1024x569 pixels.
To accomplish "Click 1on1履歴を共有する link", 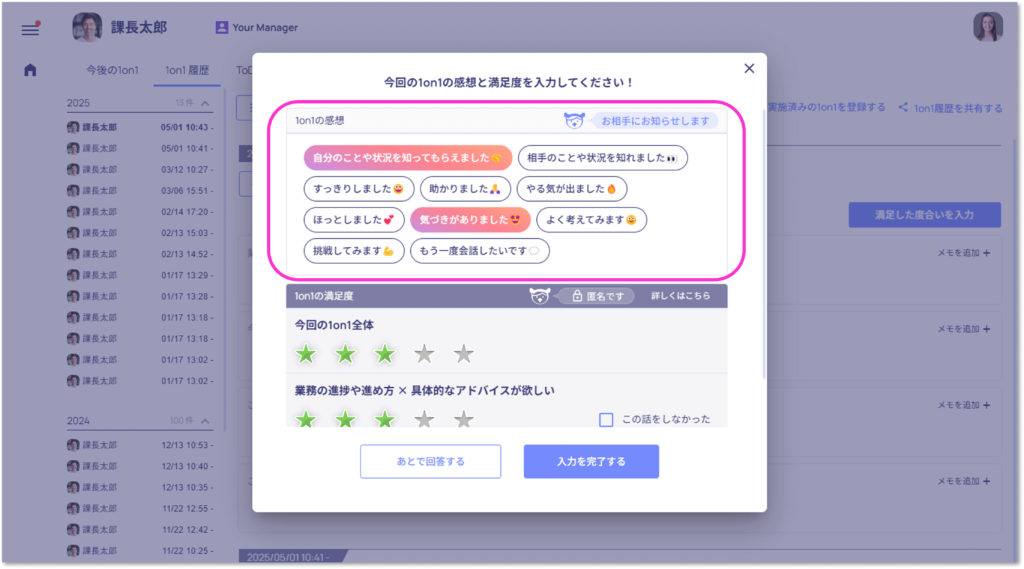I will coord(958,108).
